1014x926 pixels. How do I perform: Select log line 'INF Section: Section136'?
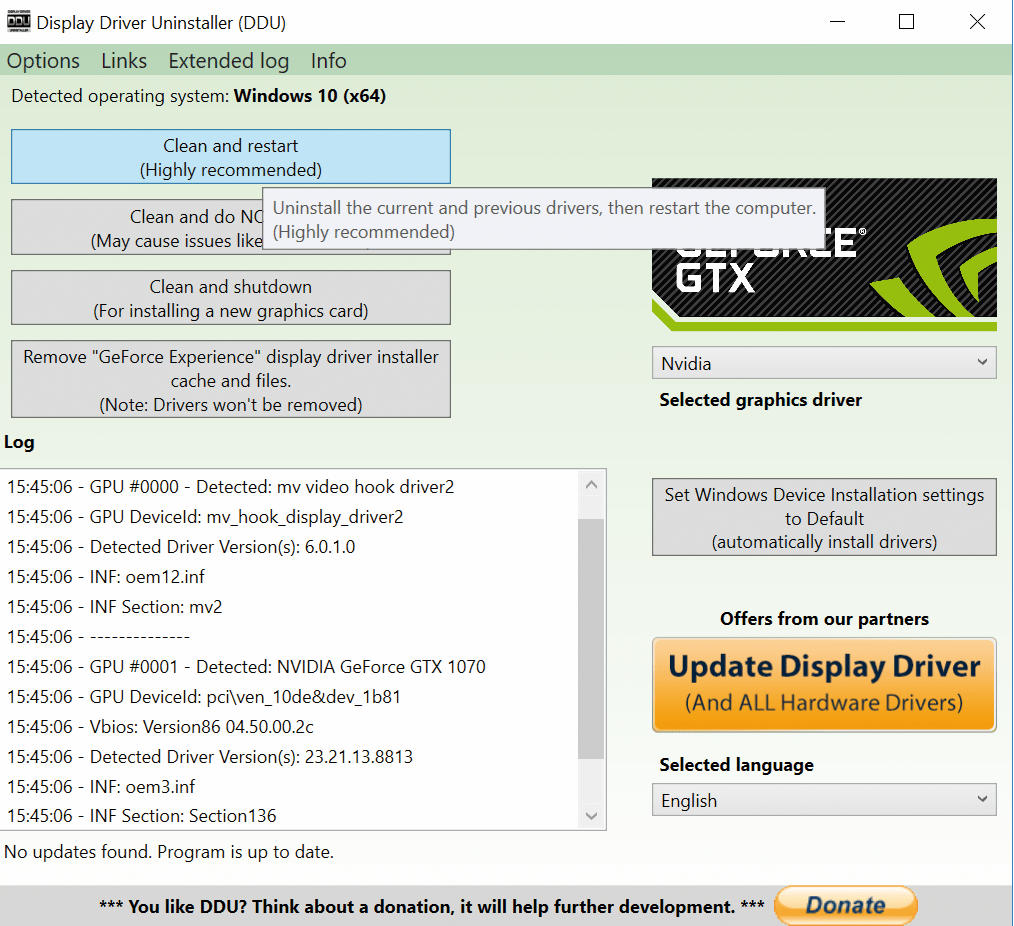[142, 816]
